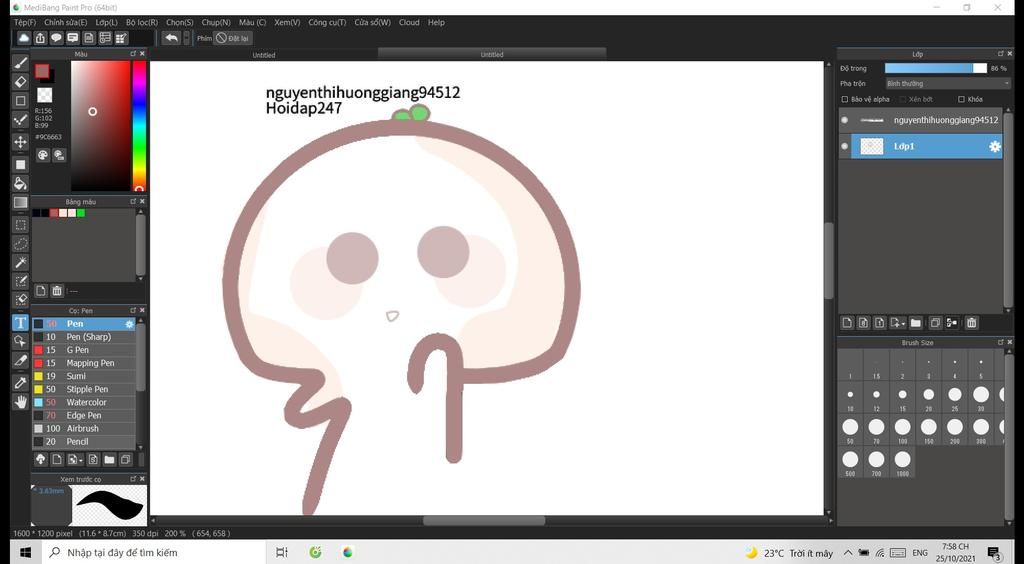Toggle the Bảo vệ alpha checkbox
This screenshot has width=1024, height=564.
tap(844, 99)
